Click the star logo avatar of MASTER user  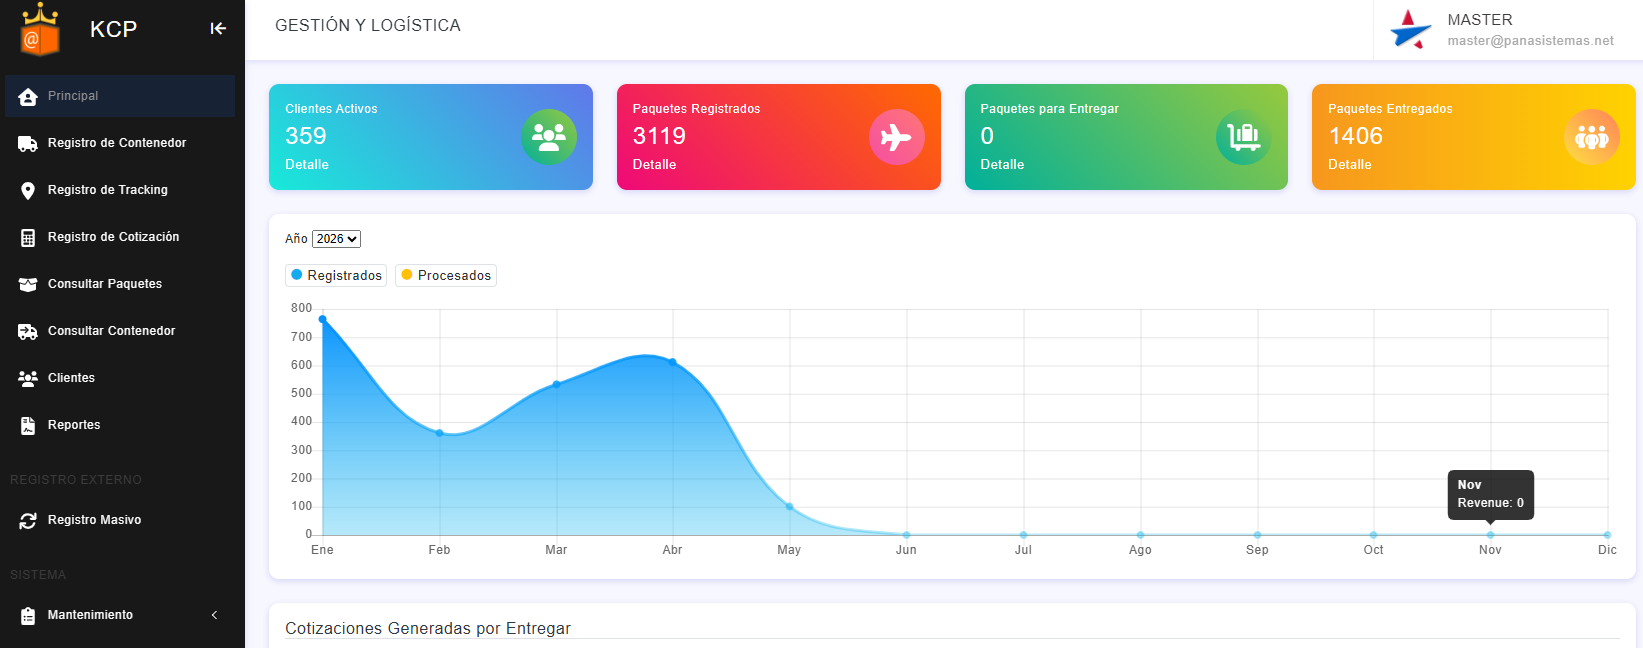tap(1411, 29)
